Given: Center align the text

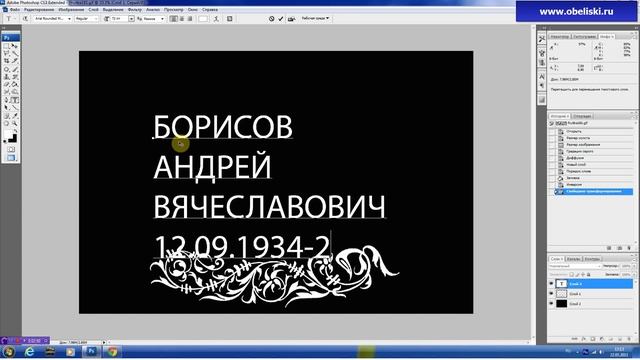Looking at the screenshot, I should (182, 19).
